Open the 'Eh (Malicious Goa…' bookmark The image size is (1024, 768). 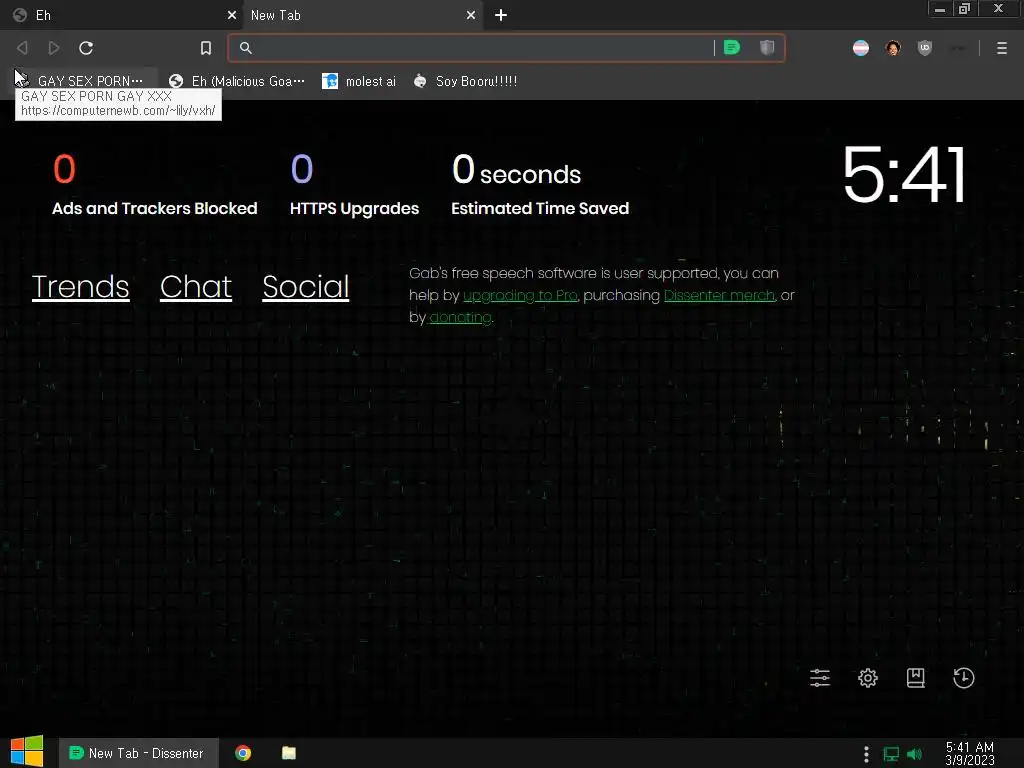coord(236,81)
